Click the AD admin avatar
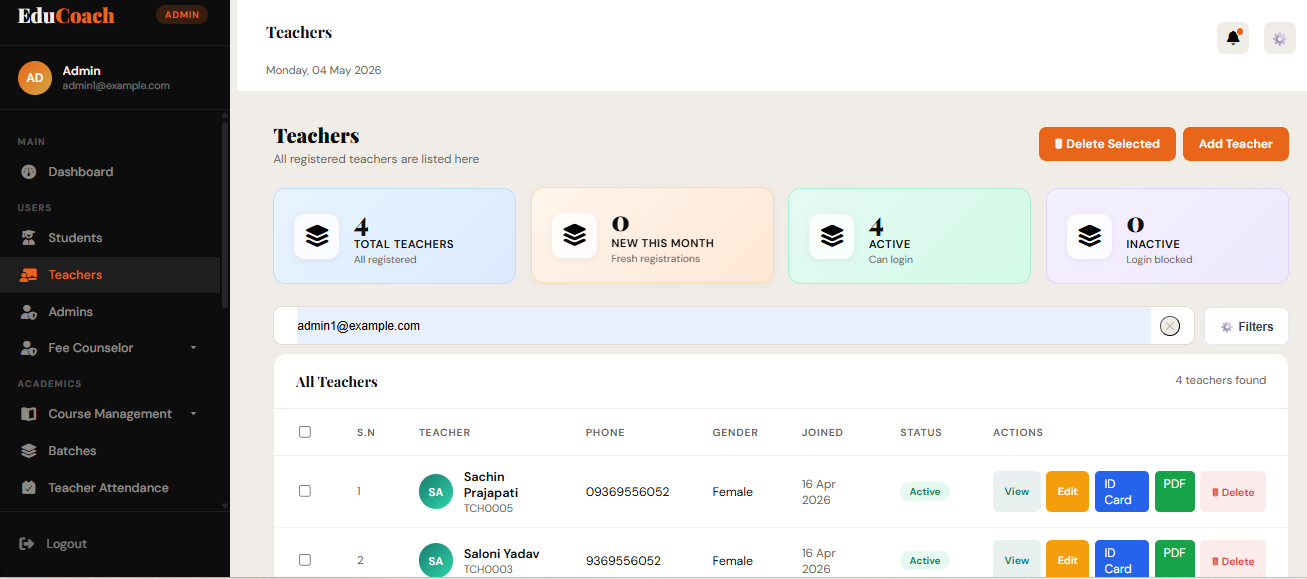Screen dimensions: 1307x579 pyautogui.click(x=35, y=78)
